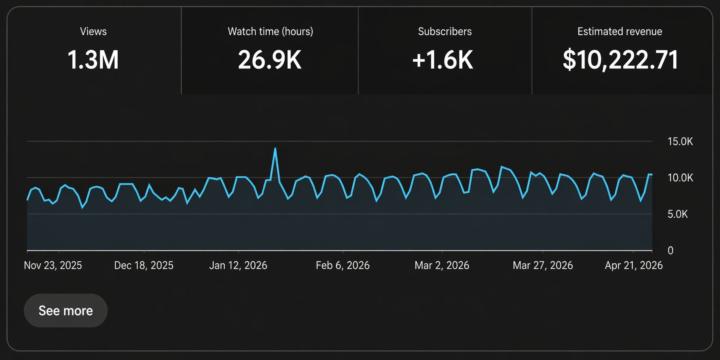This screenshot has width=720, height=360.
Task: Click the Nov 23, 2025 axis date
Action: [x=53, y=265]
